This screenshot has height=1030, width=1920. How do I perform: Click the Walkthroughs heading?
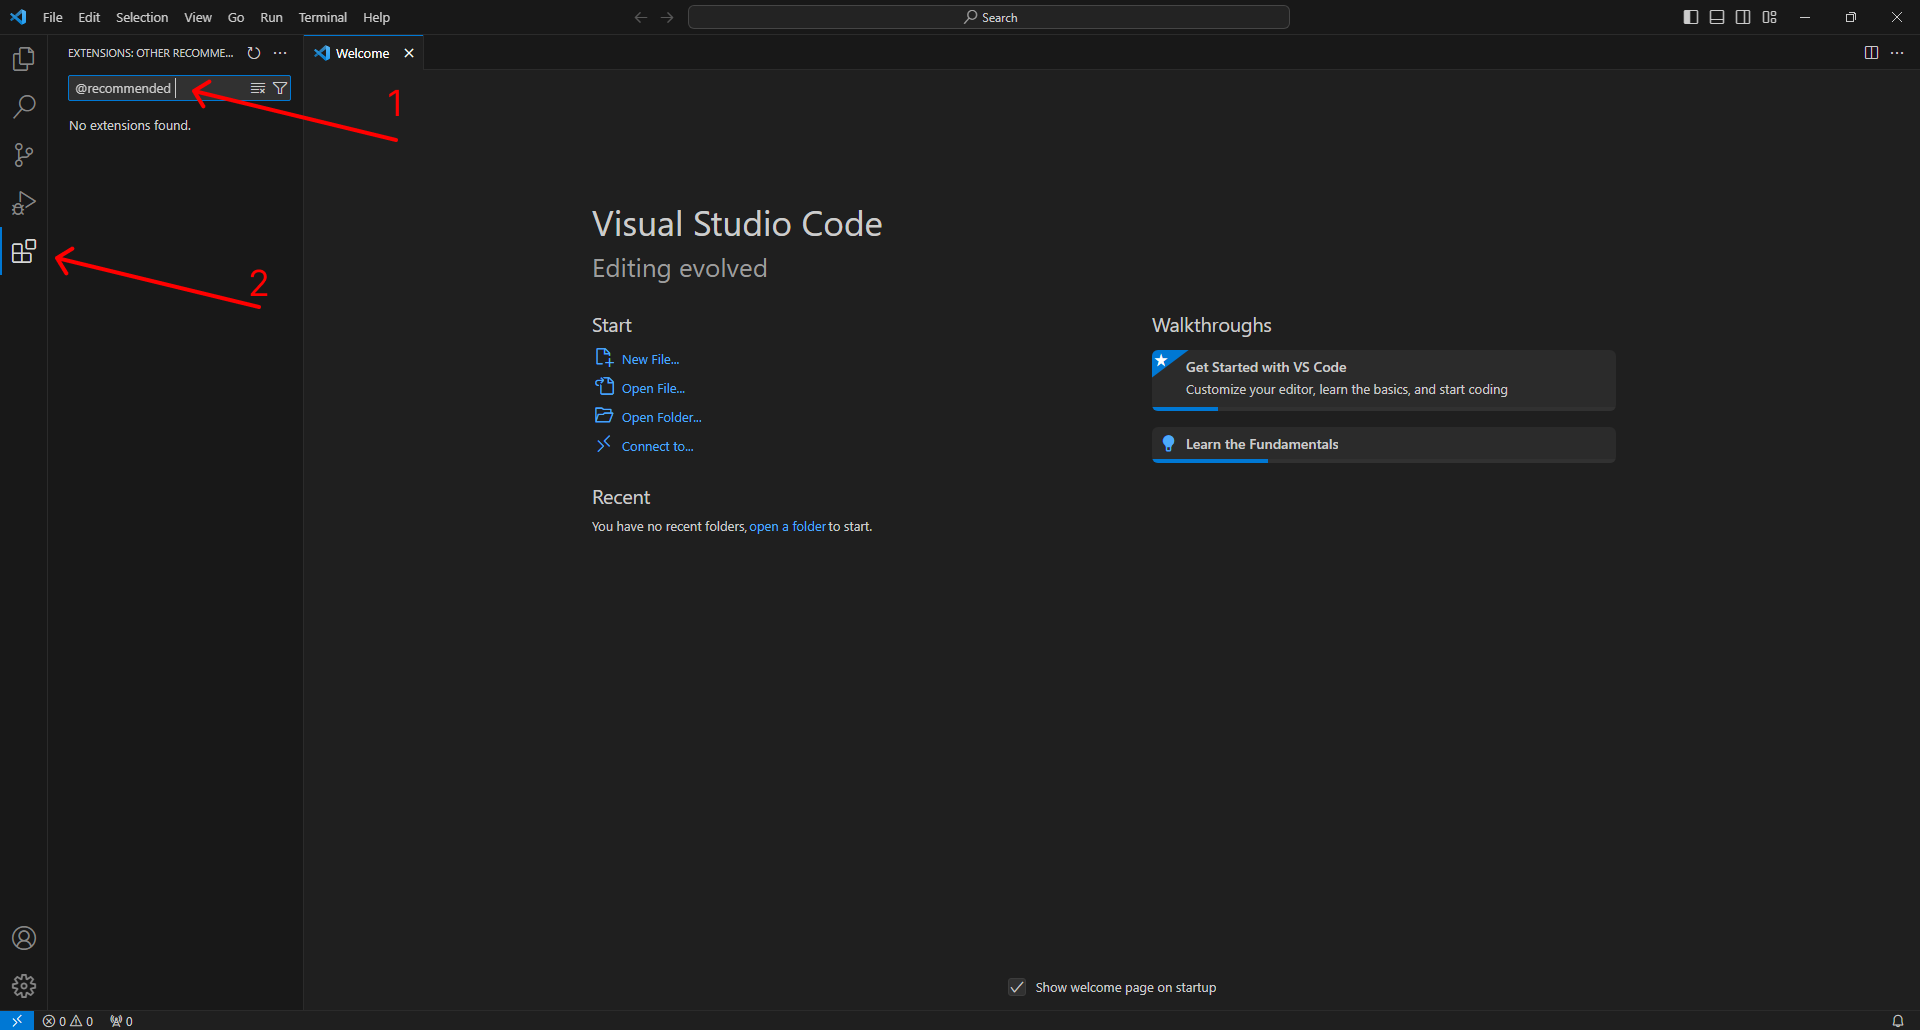point(1211,325)
